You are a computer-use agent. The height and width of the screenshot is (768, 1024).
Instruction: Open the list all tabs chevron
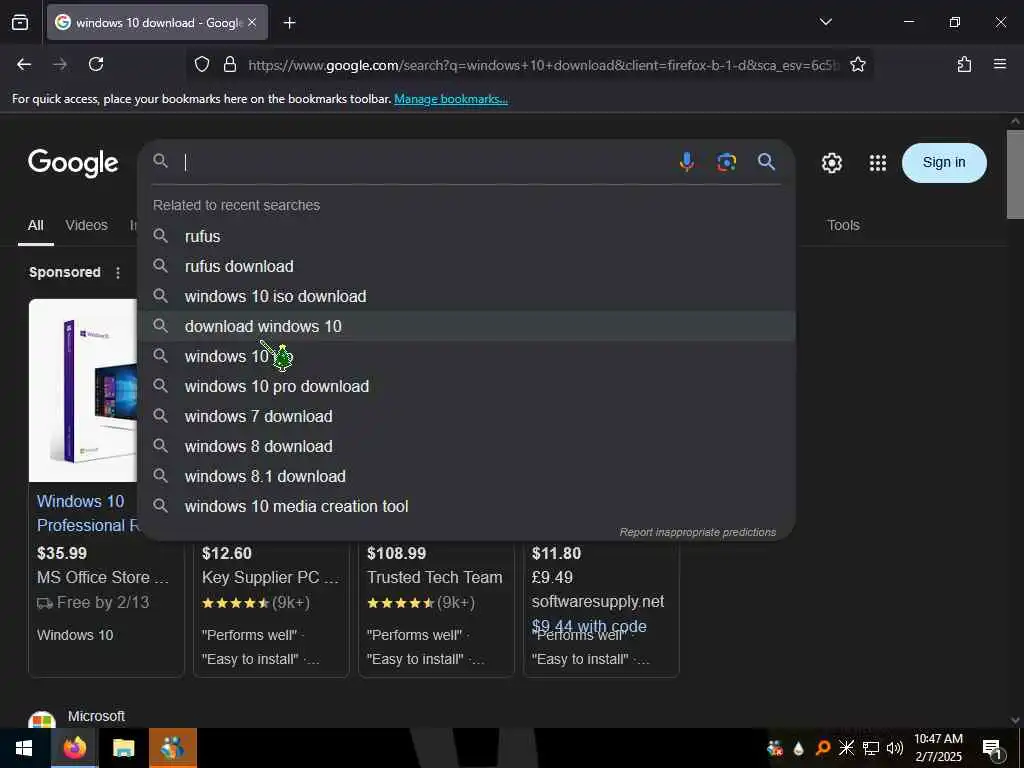(x=825, y=22)
